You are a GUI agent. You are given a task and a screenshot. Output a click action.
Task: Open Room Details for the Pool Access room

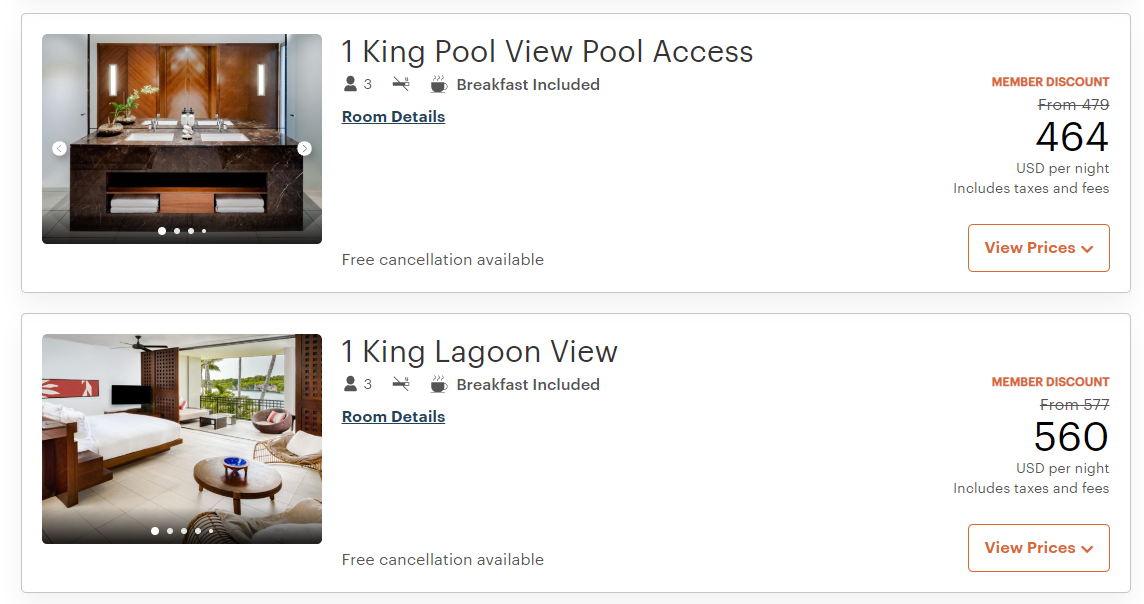(392, 116)
